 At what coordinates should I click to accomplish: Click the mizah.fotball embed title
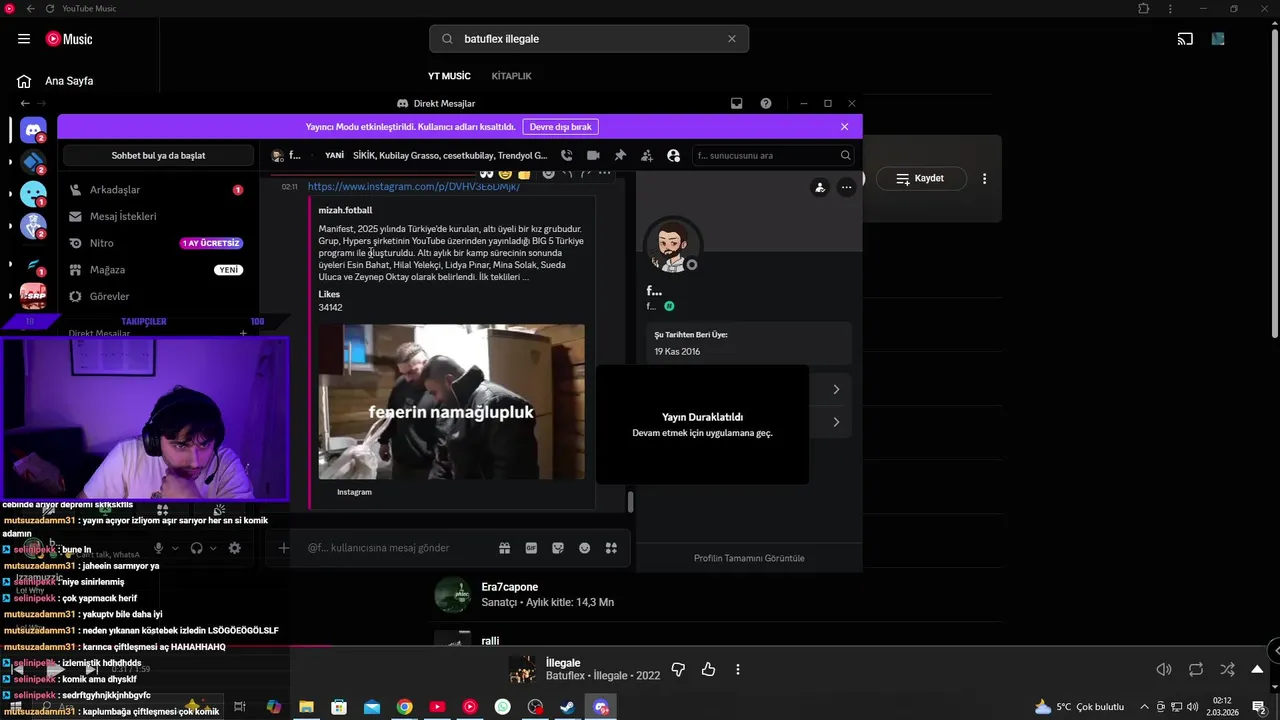[x=345, y=210]
